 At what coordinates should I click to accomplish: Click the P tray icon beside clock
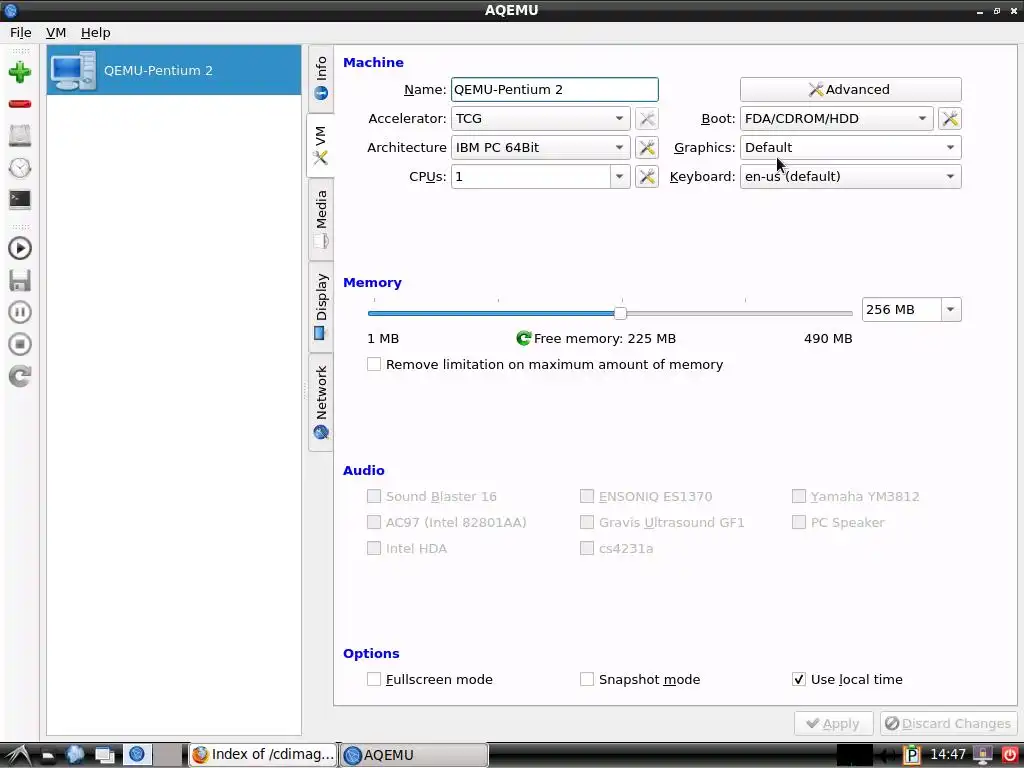[x=912, y=755]
